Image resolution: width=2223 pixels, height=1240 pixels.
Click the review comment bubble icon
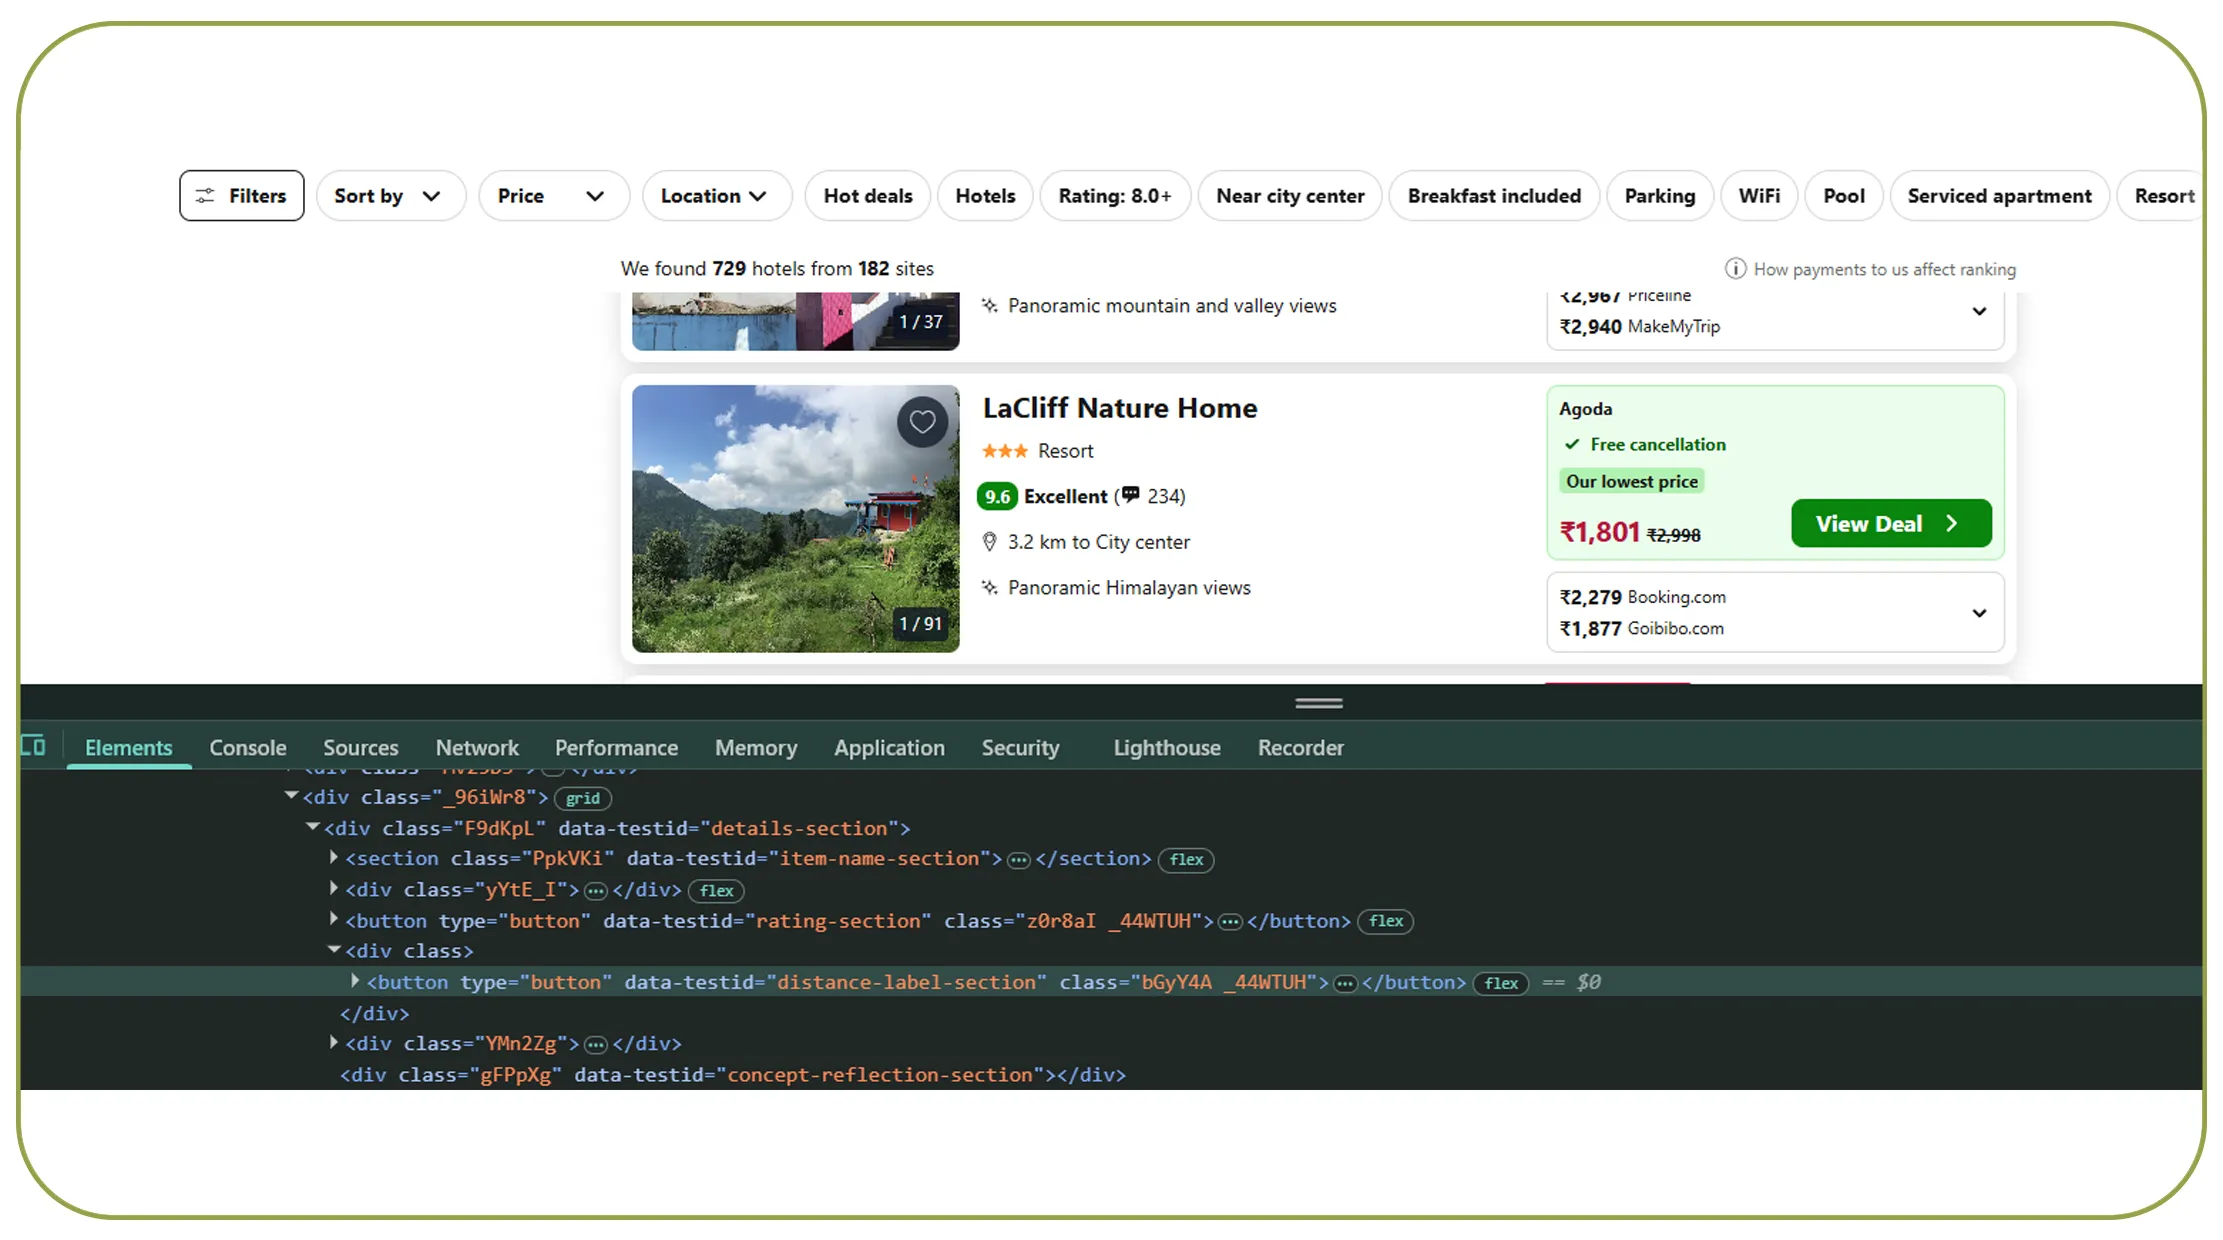pyautogui.click(x=1131, y=495)
